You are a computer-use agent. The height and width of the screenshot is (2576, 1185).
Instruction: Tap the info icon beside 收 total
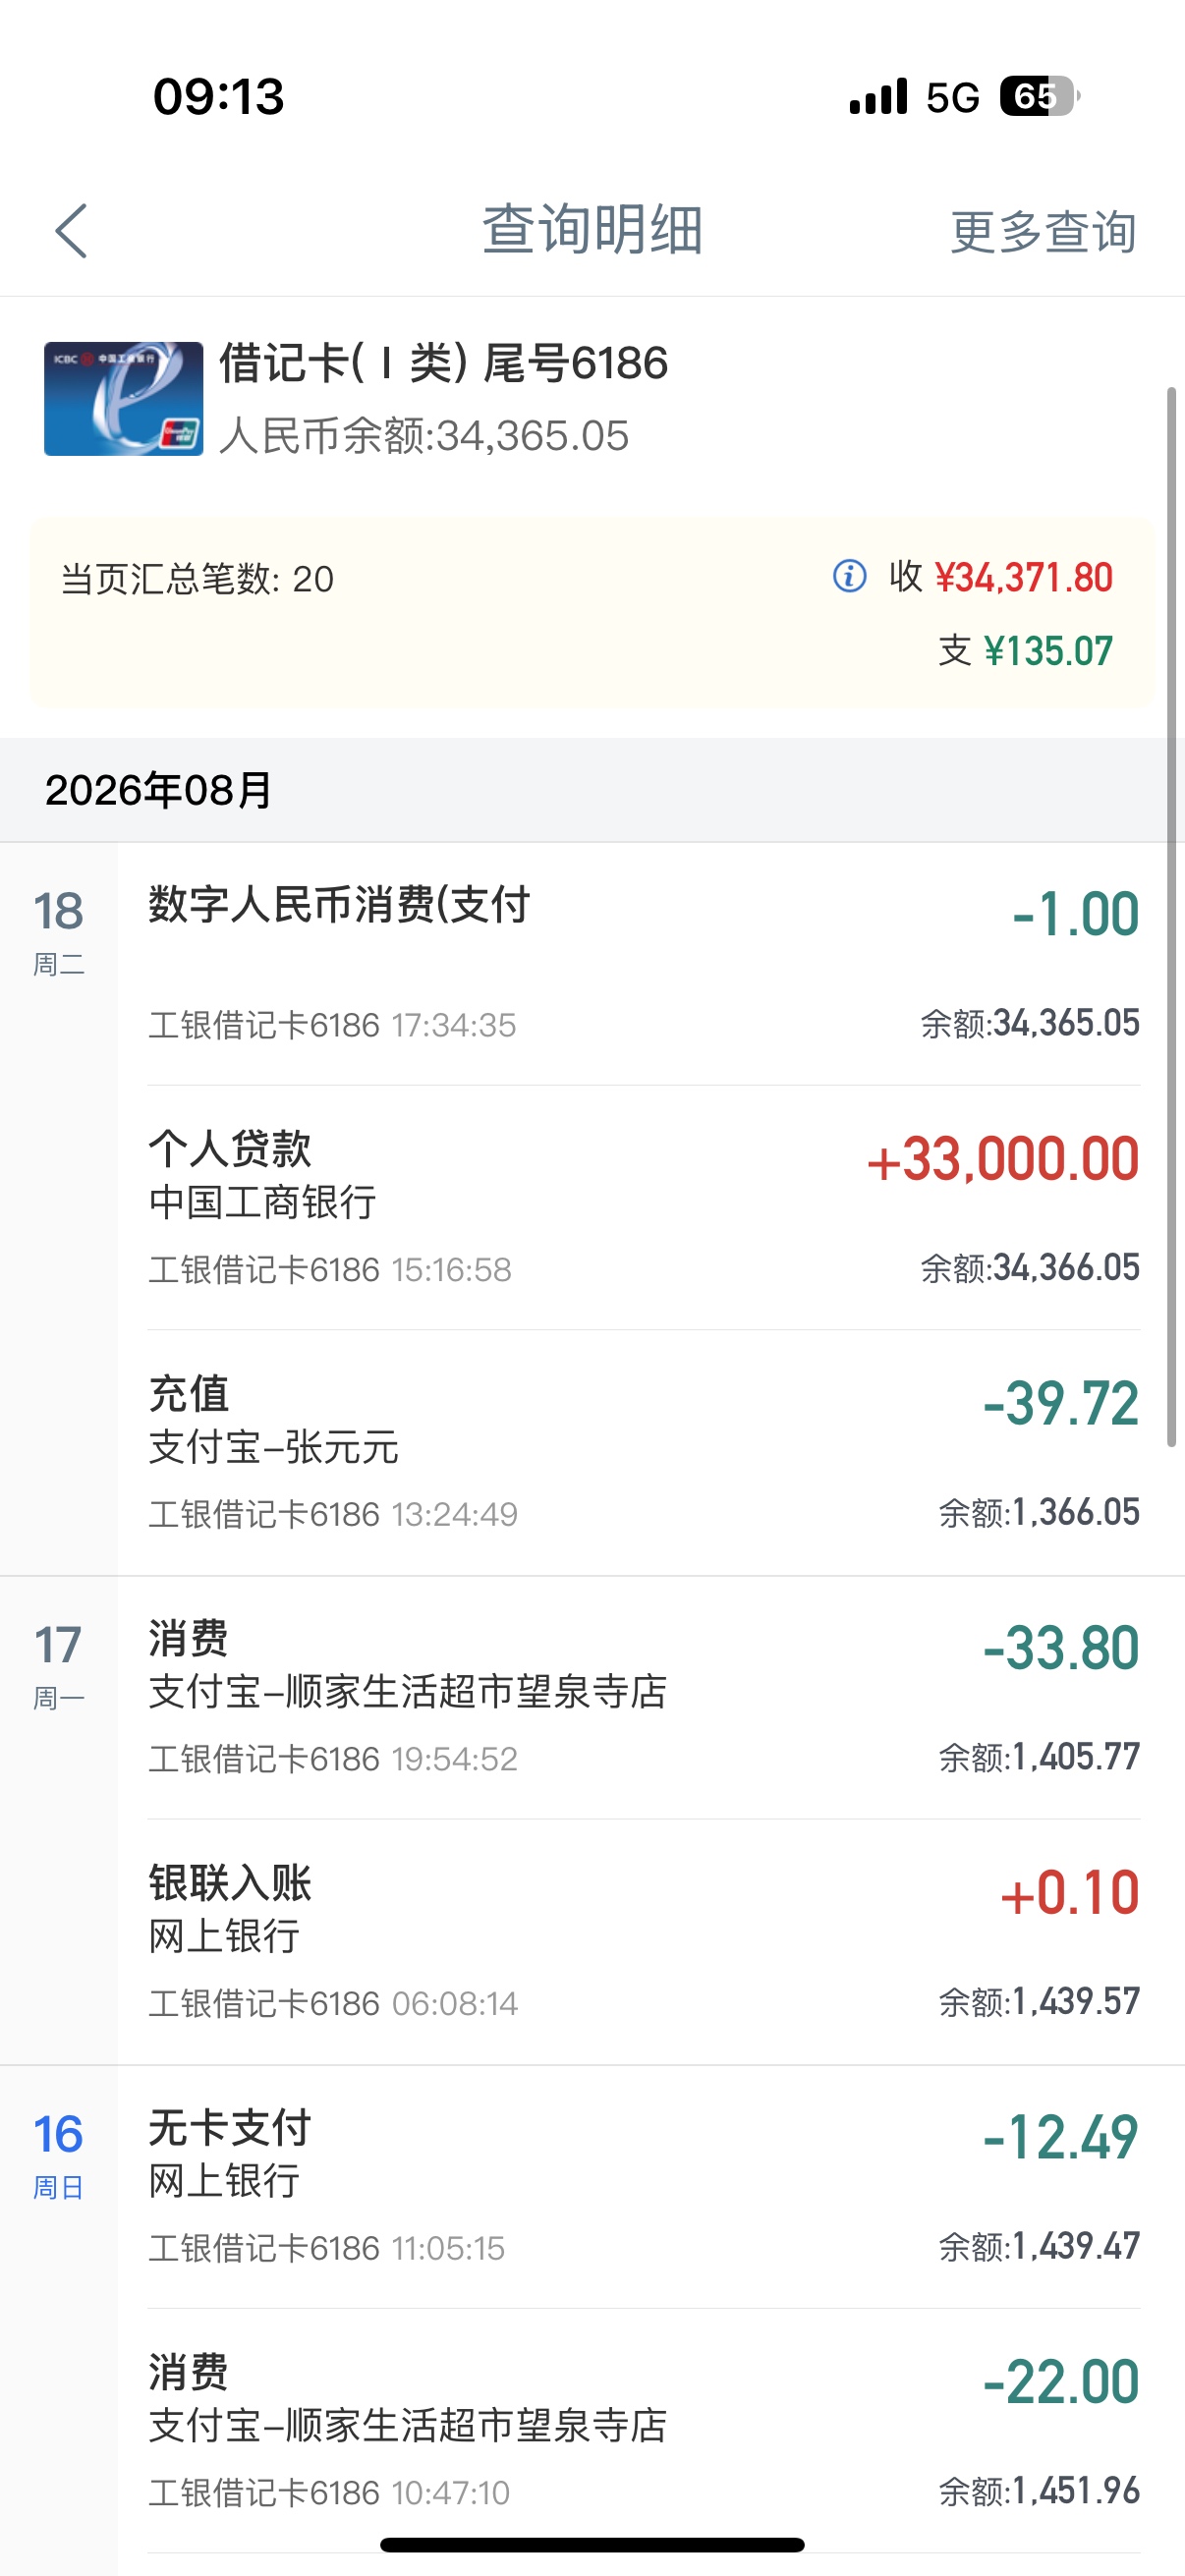849,576
